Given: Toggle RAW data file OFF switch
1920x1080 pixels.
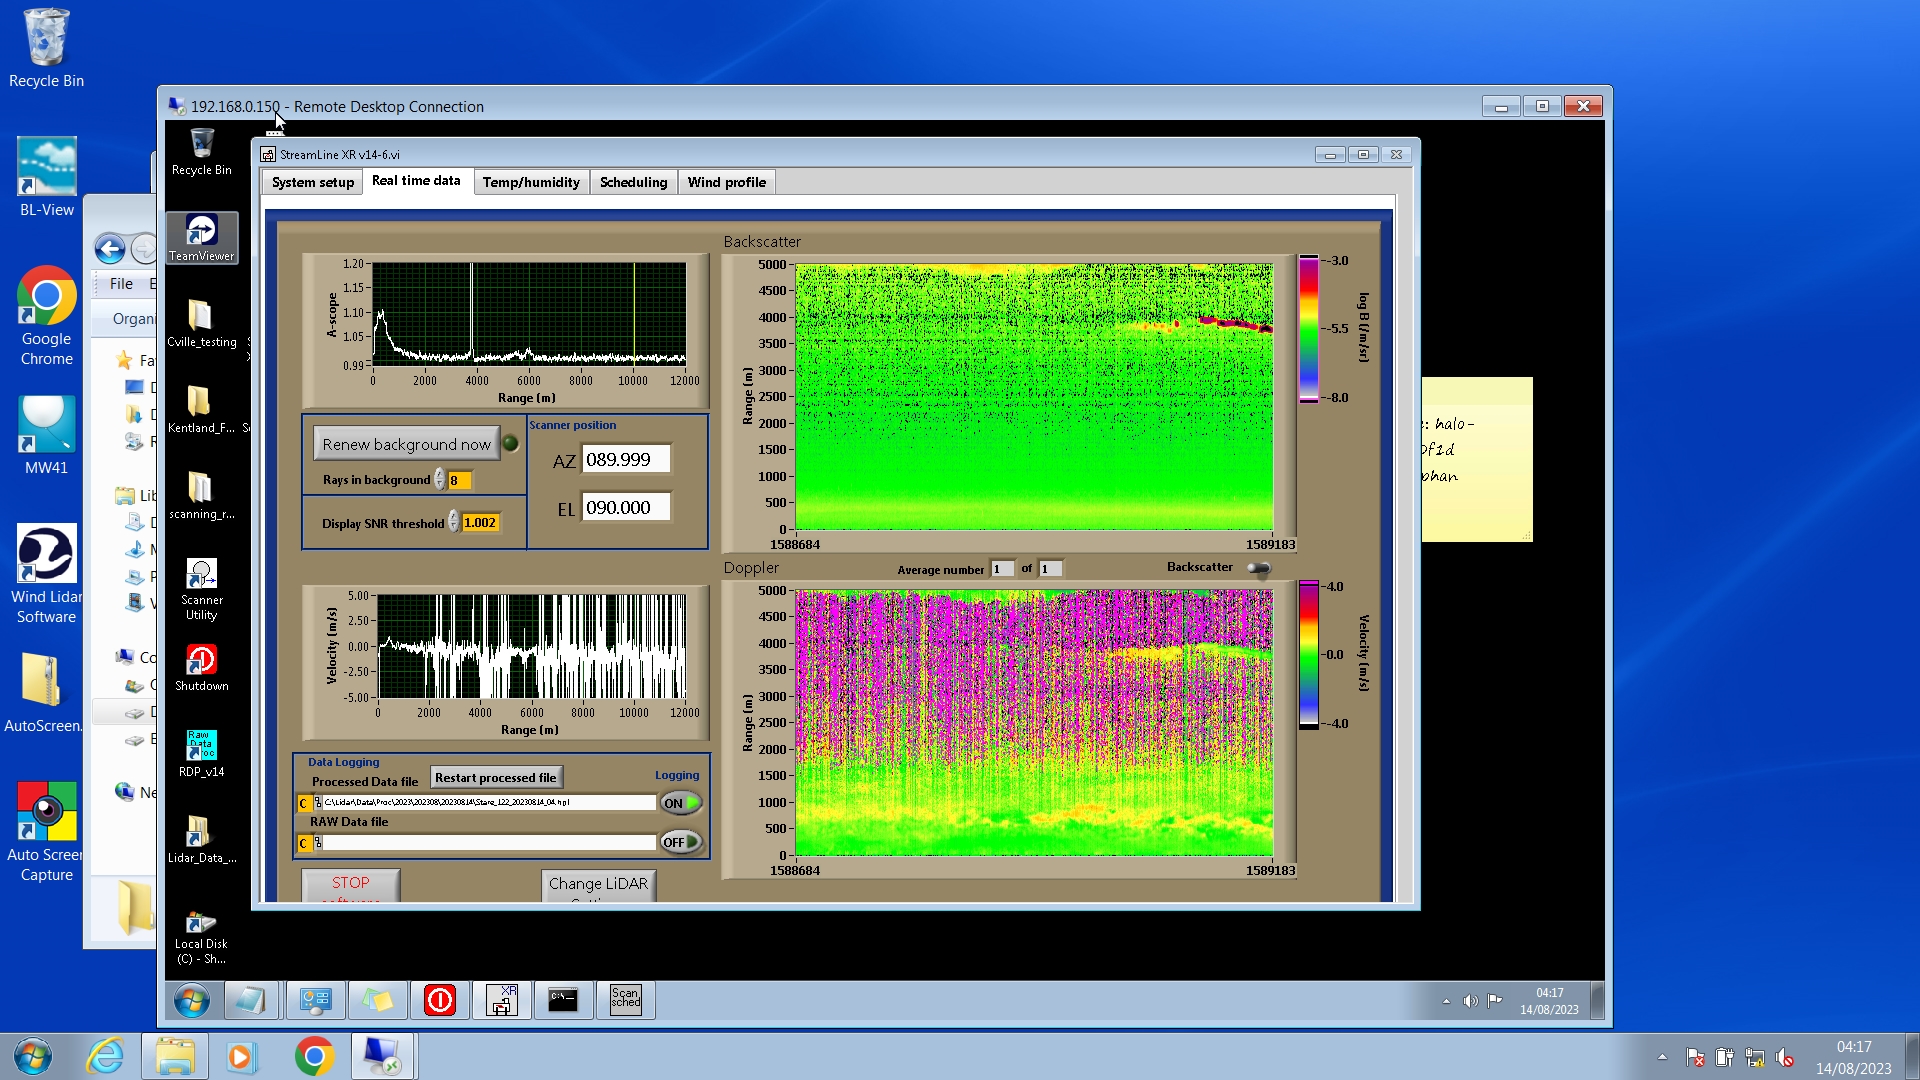Looking at the screenshot, I should coord(681,842).
